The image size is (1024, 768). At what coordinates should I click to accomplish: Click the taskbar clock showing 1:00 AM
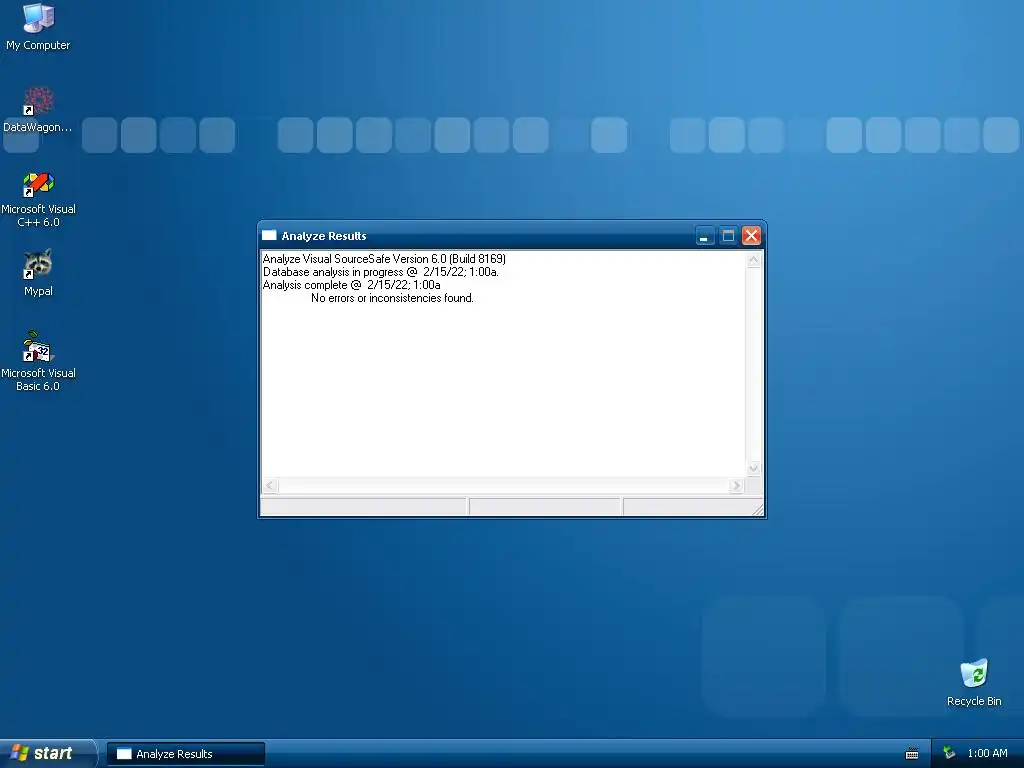987,754
